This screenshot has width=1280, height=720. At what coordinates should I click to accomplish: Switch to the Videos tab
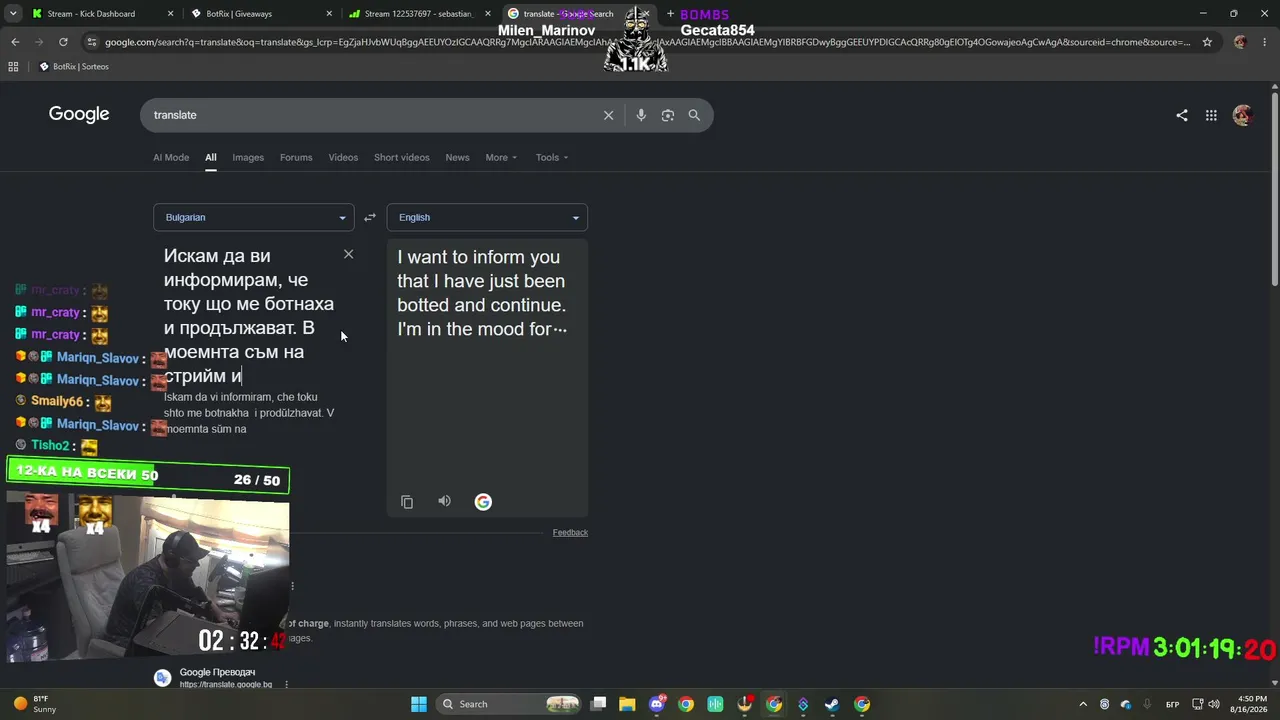pyautogui.click(x=343, y=157)
